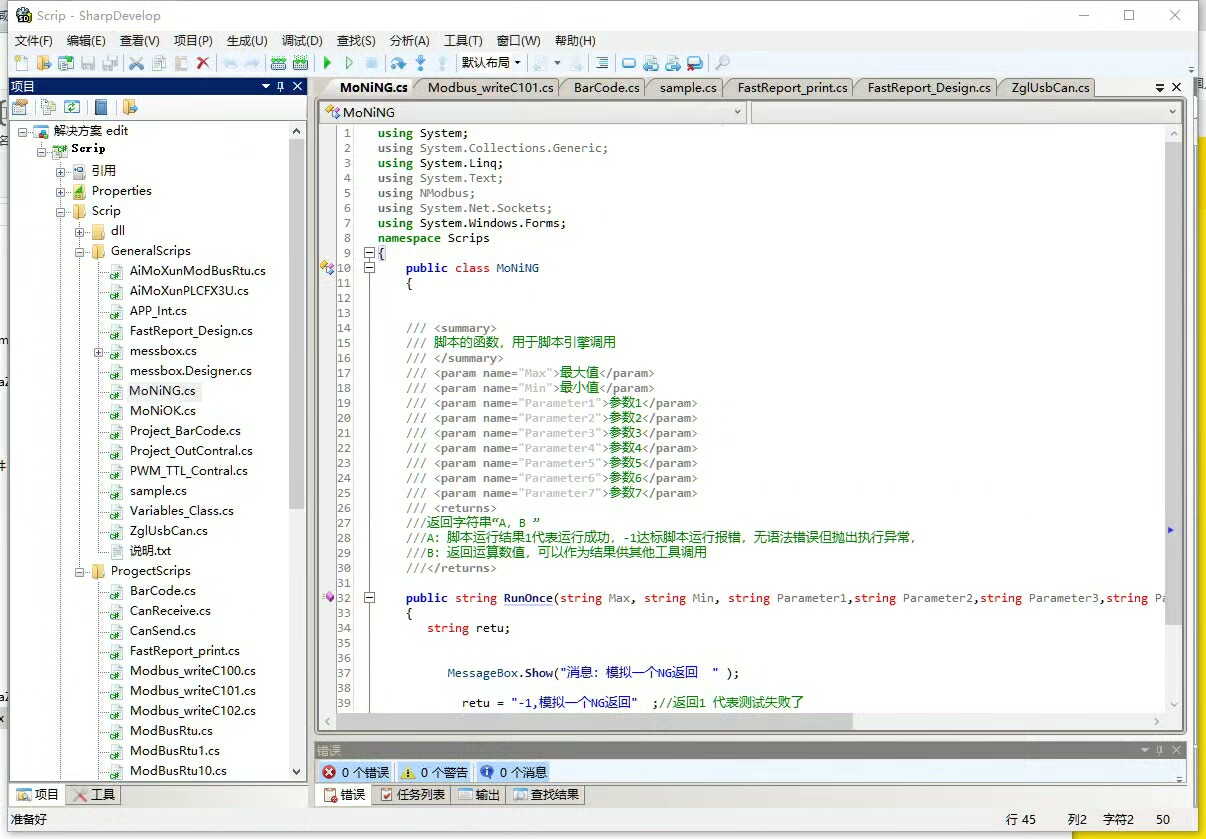Toggle the 0 个消息 messages filter
Image resolution: width=1206 pixels, height=839 pixels.
coord(513,772)
